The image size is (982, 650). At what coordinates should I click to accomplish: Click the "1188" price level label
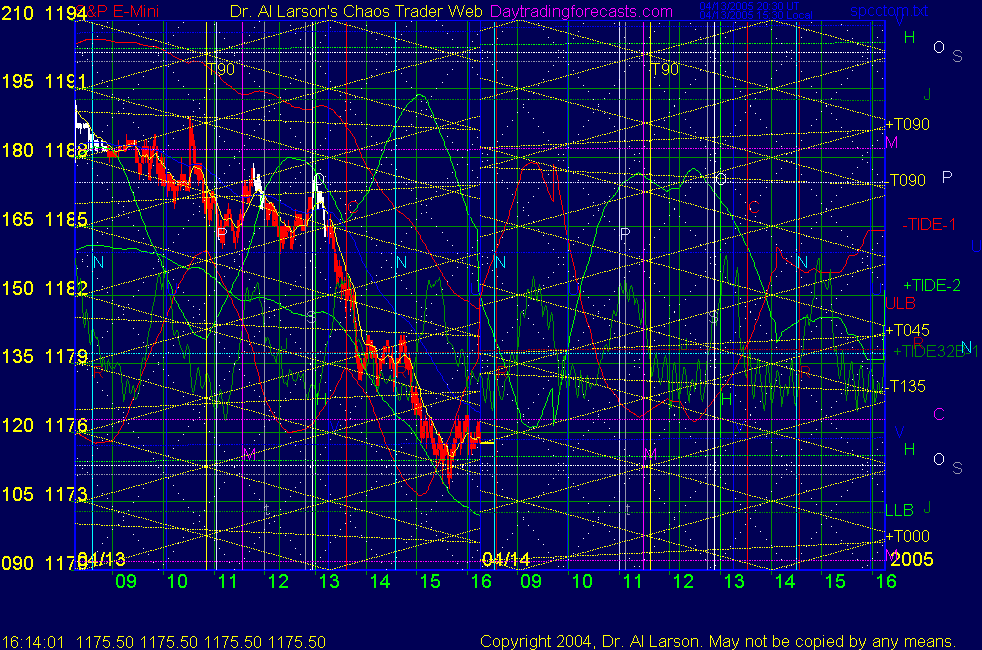point(66,150)
